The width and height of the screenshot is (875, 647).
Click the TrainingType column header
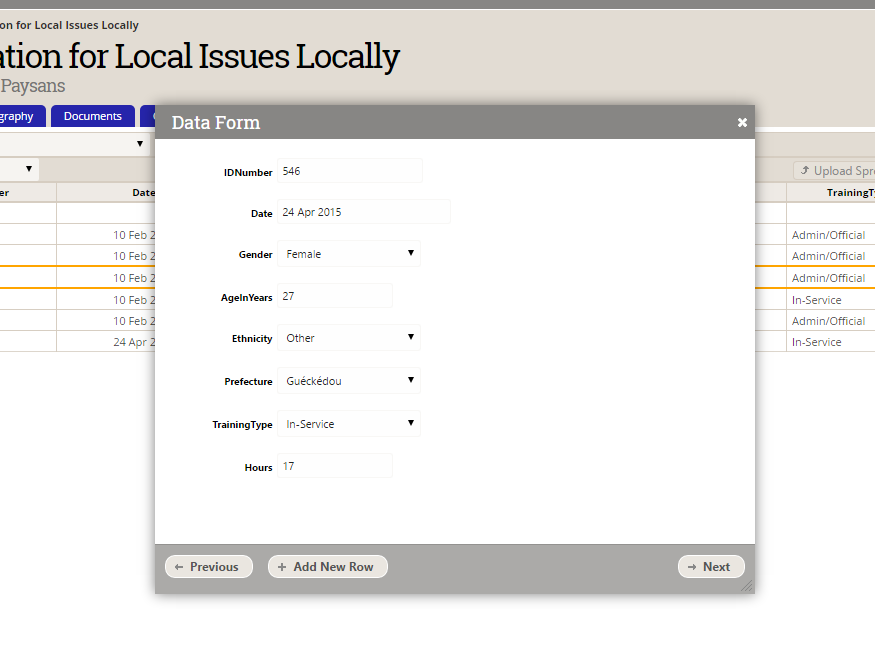[x=831, y=193]
